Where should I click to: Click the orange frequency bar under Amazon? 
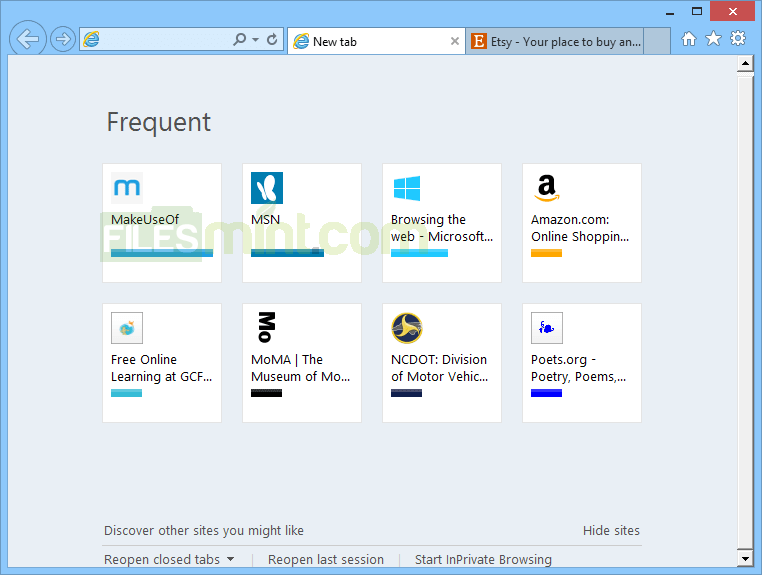[546, 253]
